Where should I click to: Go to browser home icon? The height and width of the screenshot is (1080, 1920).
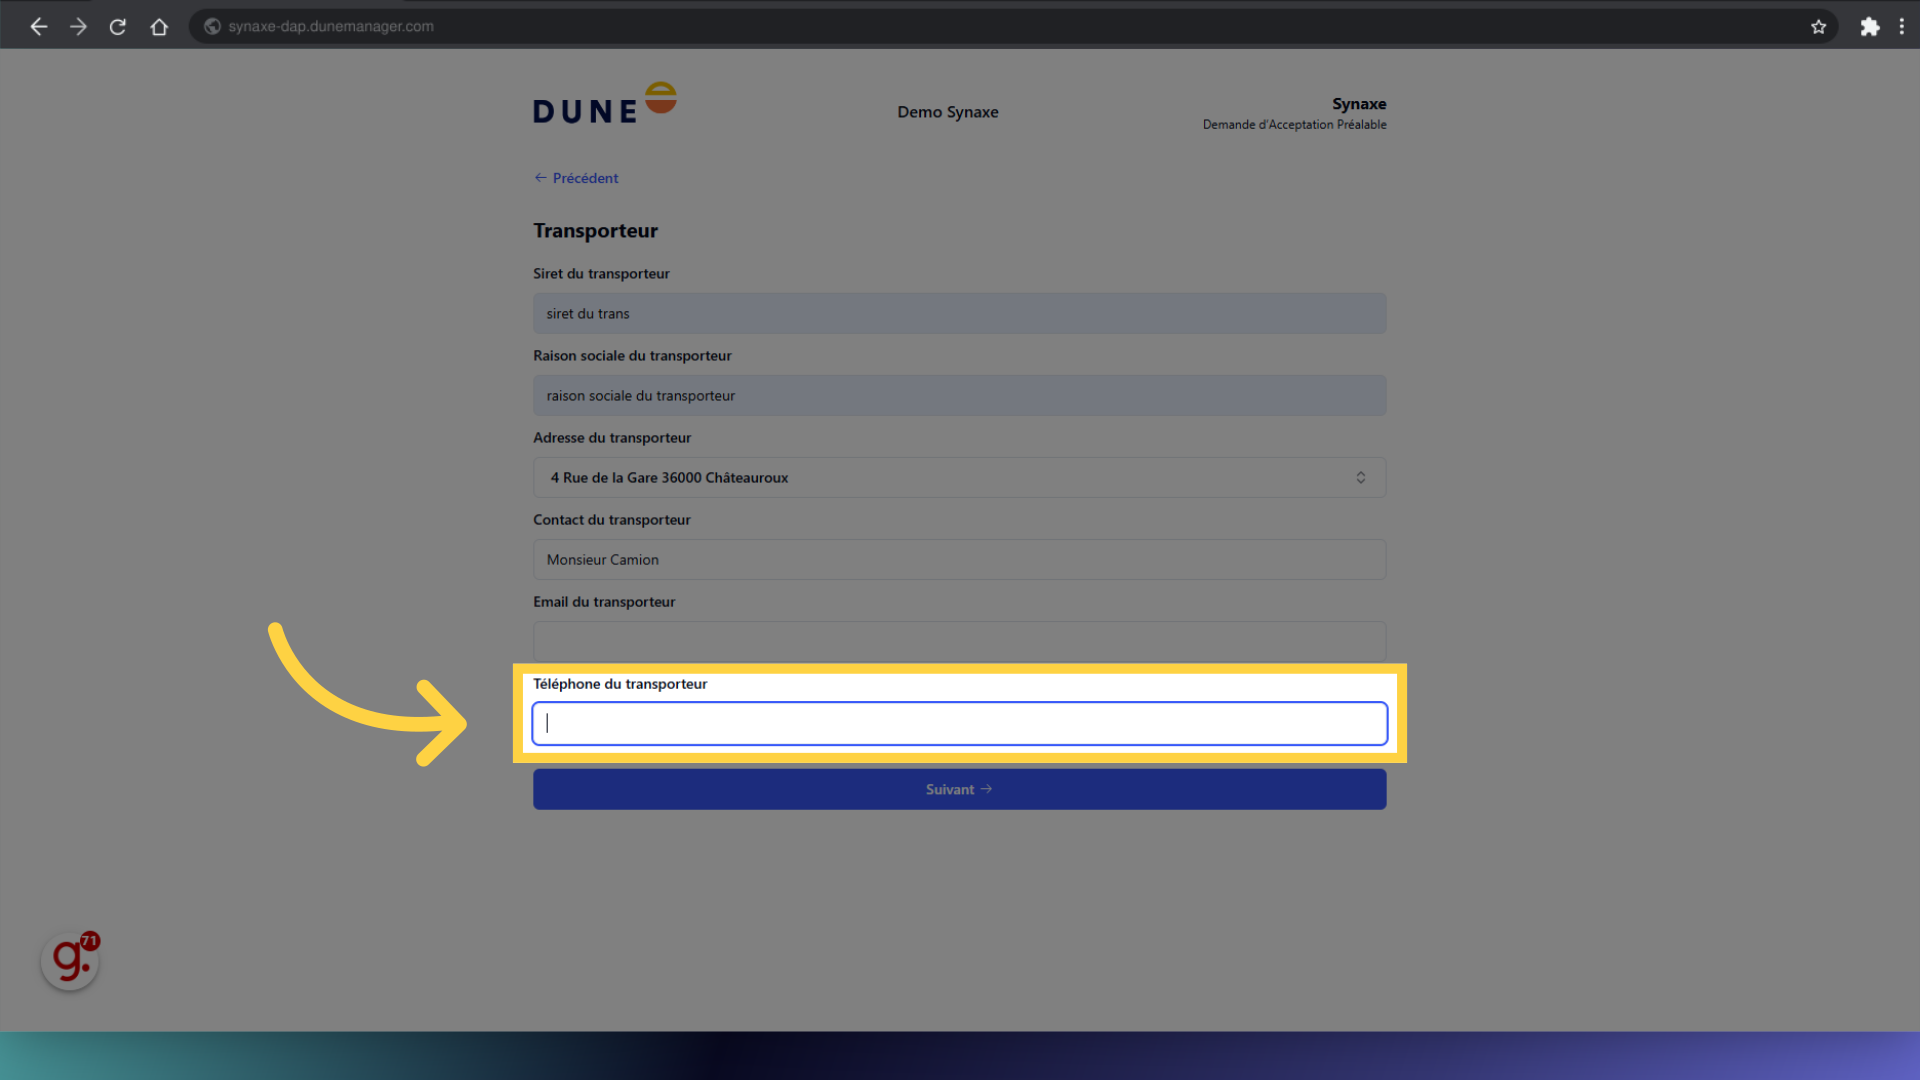click(159, 27)
